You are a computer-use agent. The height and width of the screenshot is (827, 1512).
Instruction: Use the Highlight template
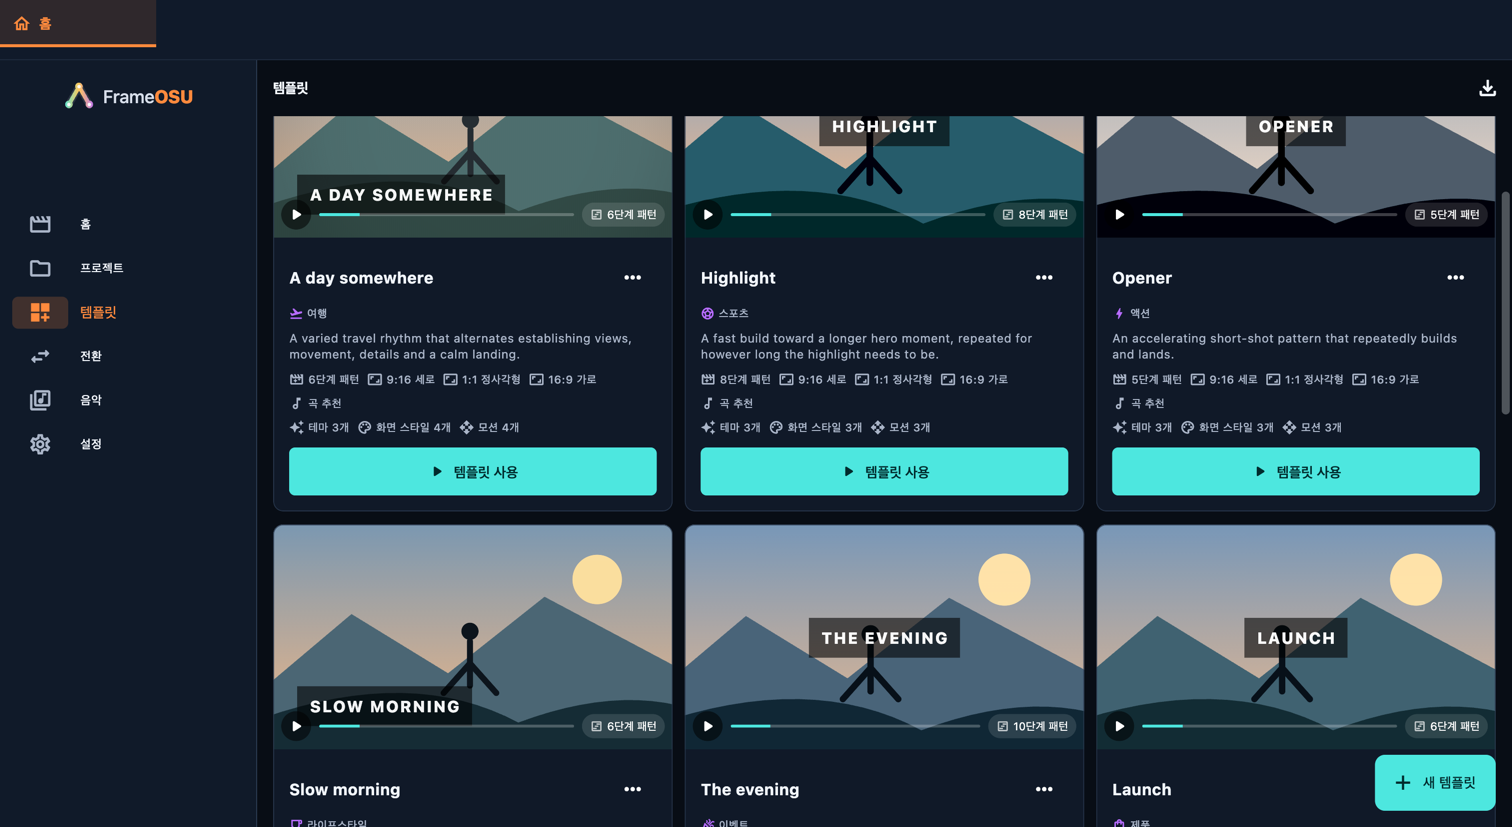point(884,471)
